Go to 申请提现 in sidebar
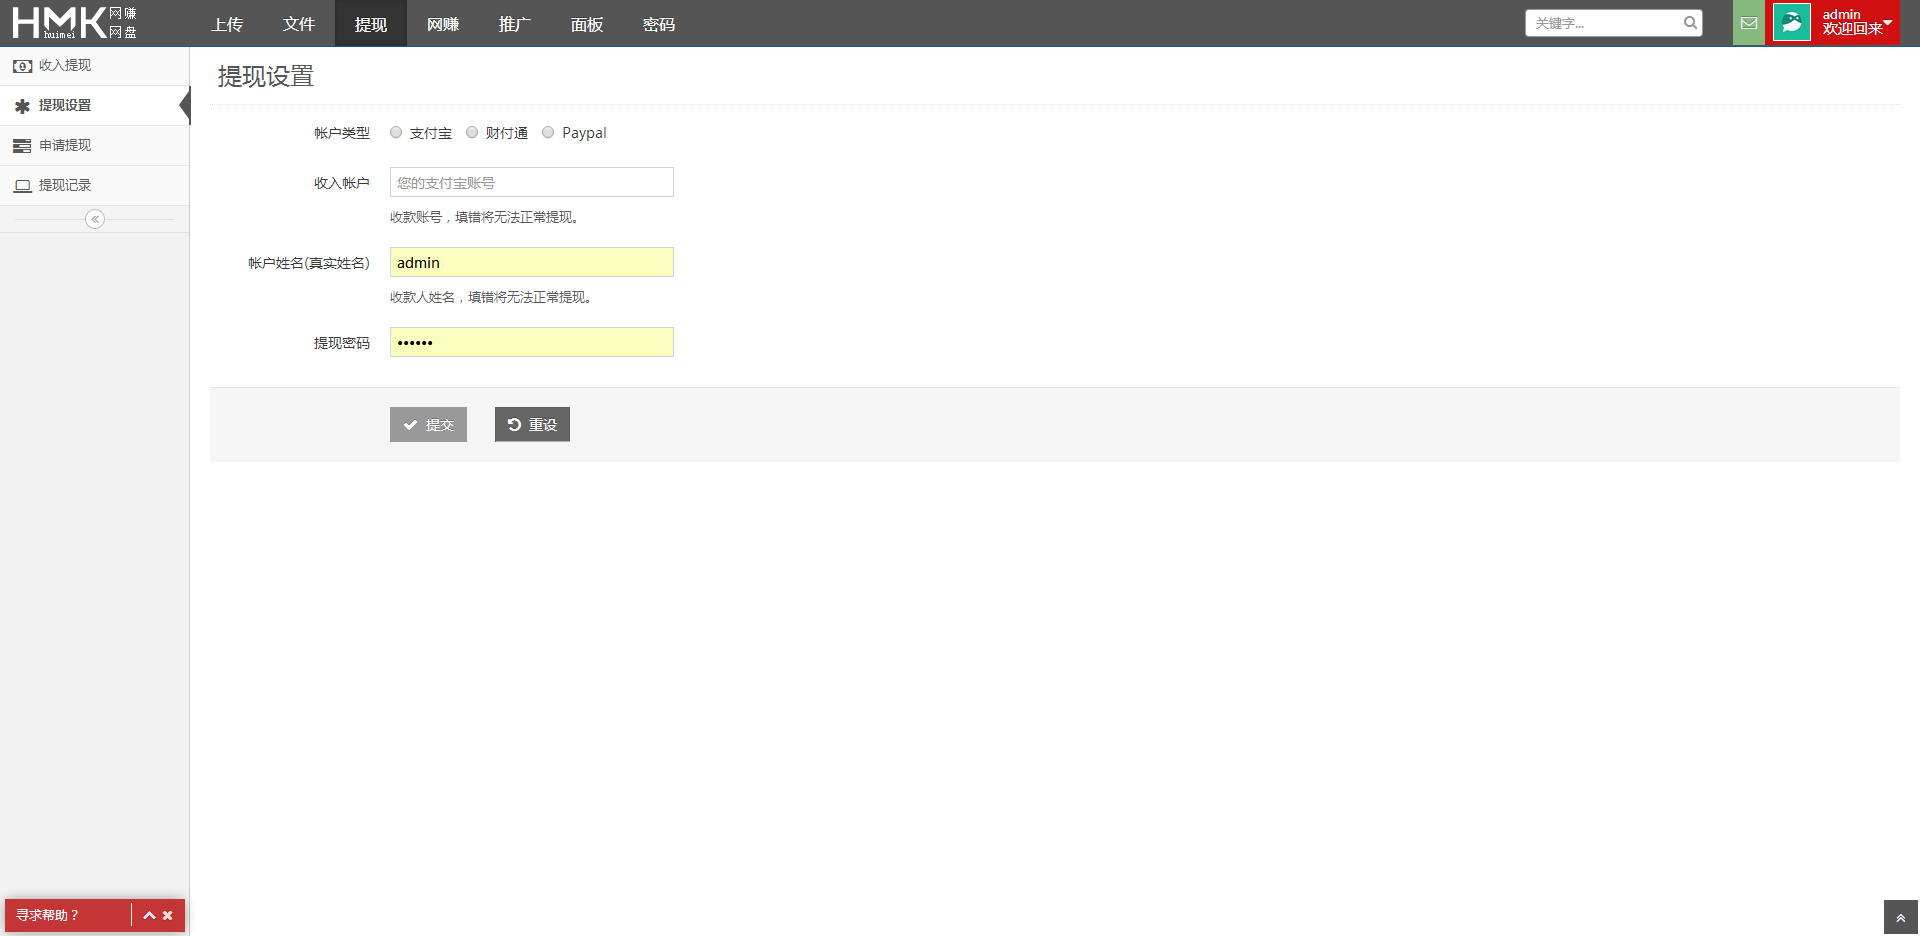This screenshot has width=1920, height=936. (94, 145)
